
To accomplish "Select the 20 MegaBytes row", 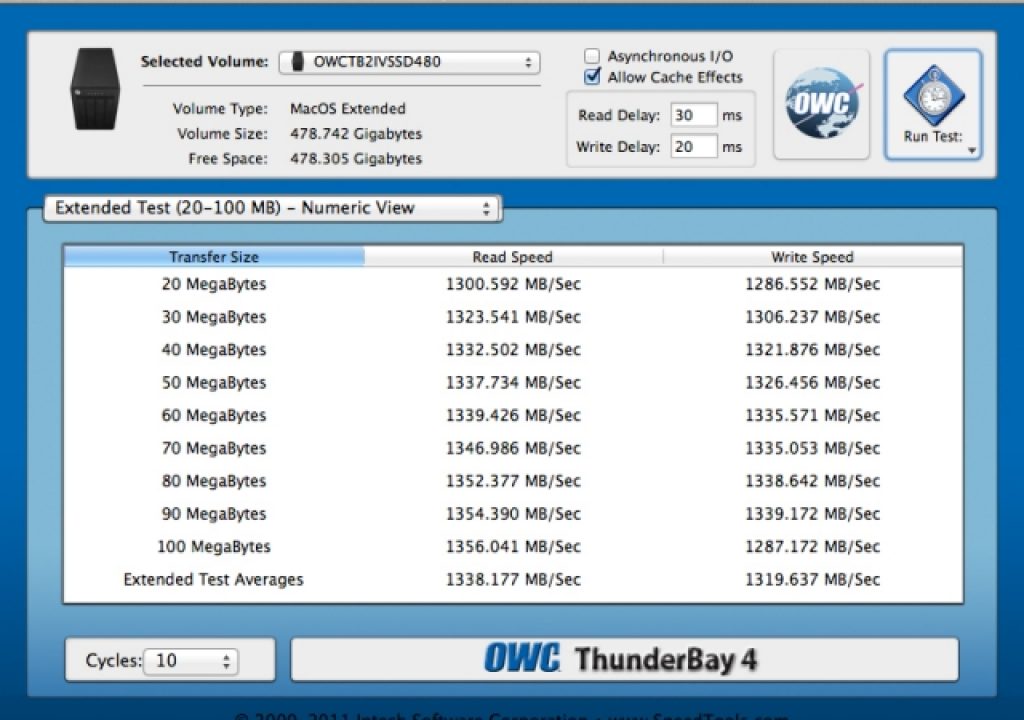I will coord(513,284).
